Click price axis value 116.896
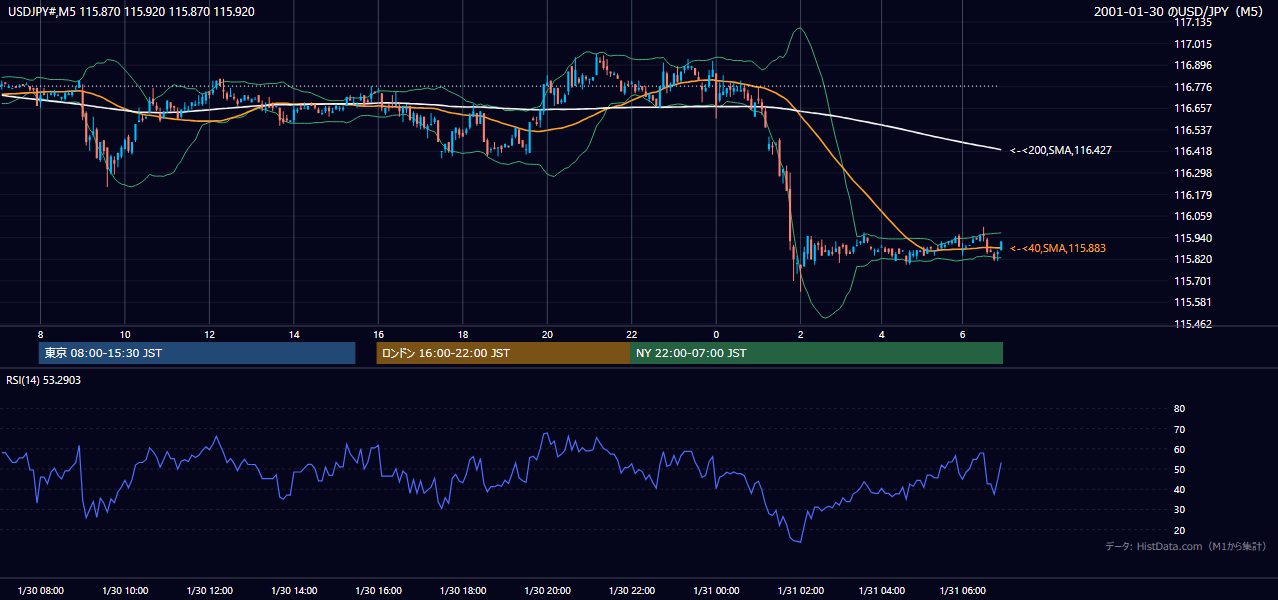This screenshot has height=600, width=1278. pos(1192,65)
